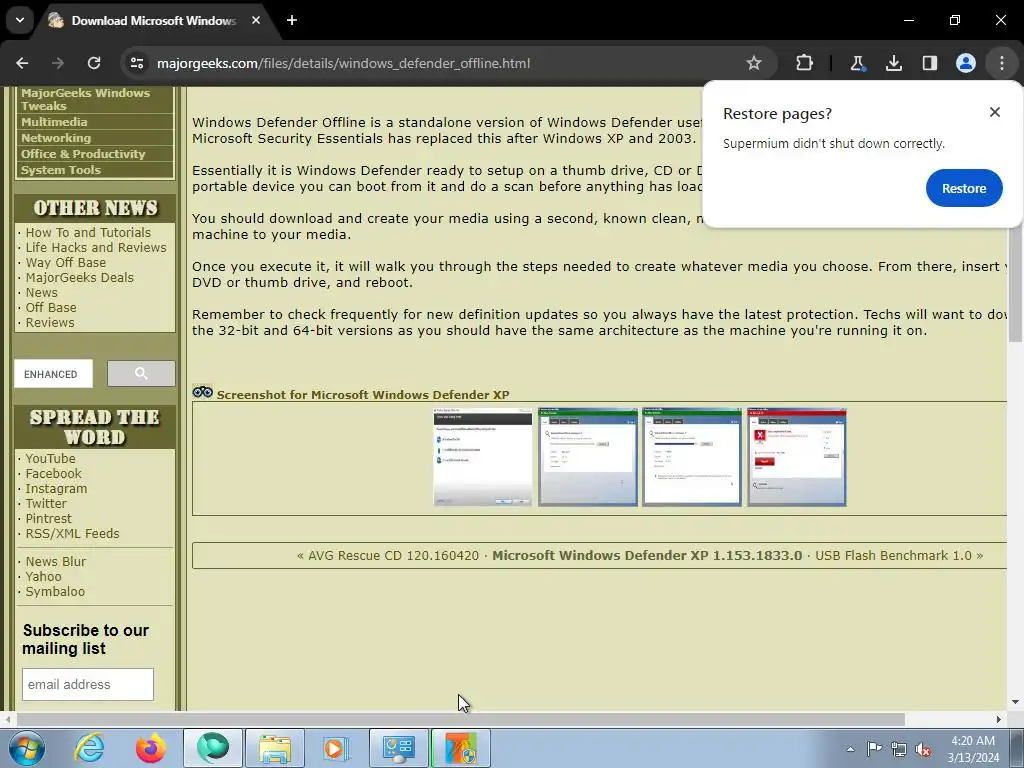This screenshot has height=768, width=1024.
Task: Open the News link under Other News
Action: [x=42, y=293]
